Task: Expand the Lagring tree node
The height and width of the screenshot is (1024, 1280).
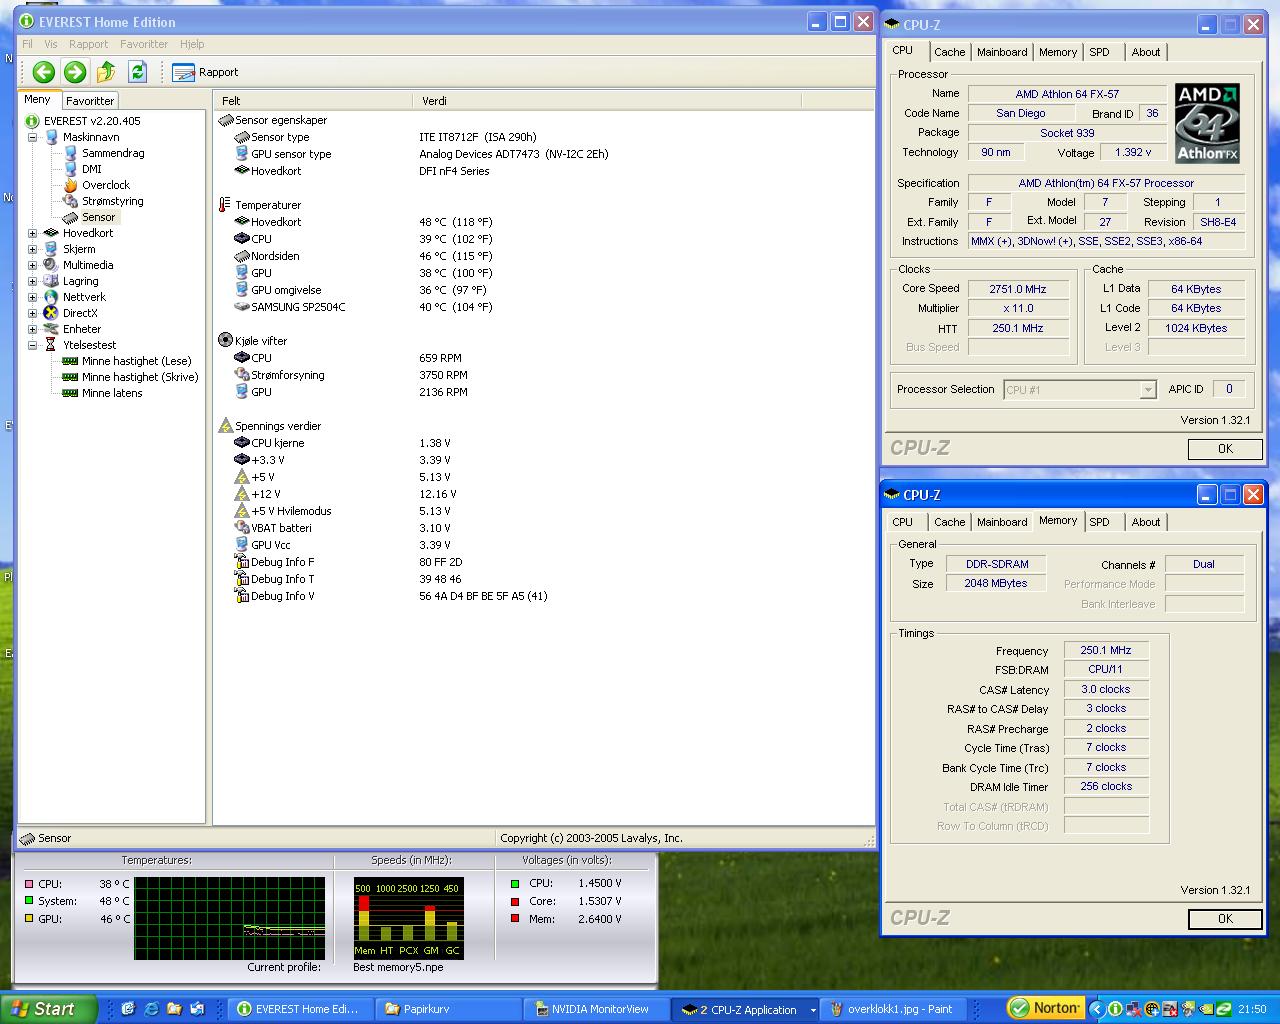Action: click(33, 281)
